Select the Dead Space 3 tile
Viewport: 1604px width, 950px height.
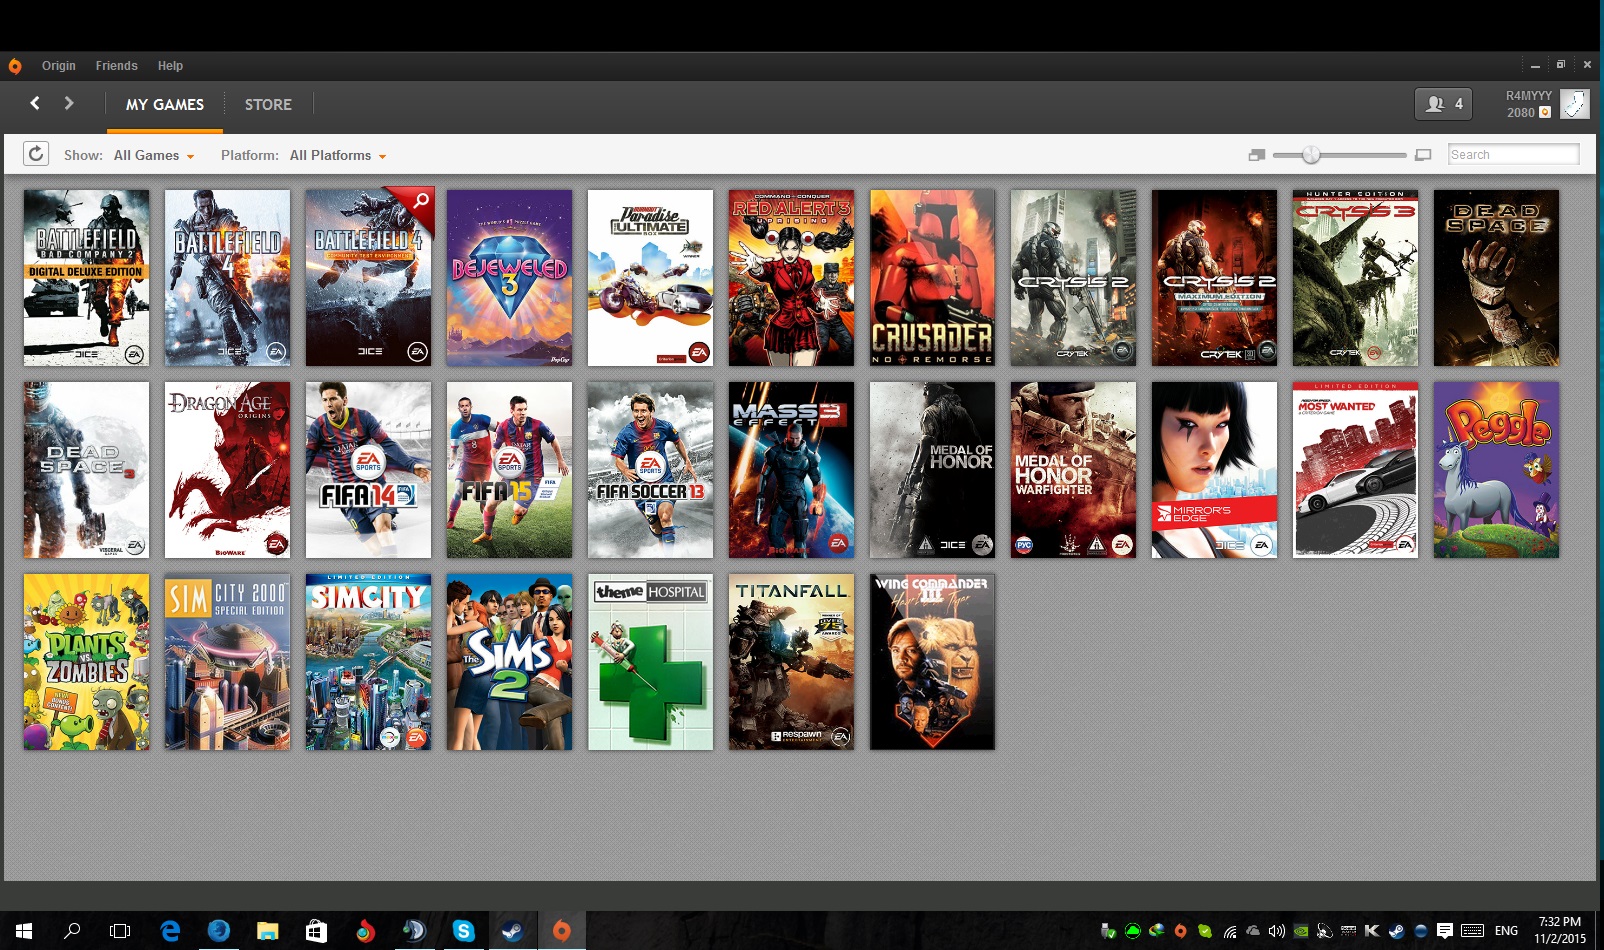(87, 470)
